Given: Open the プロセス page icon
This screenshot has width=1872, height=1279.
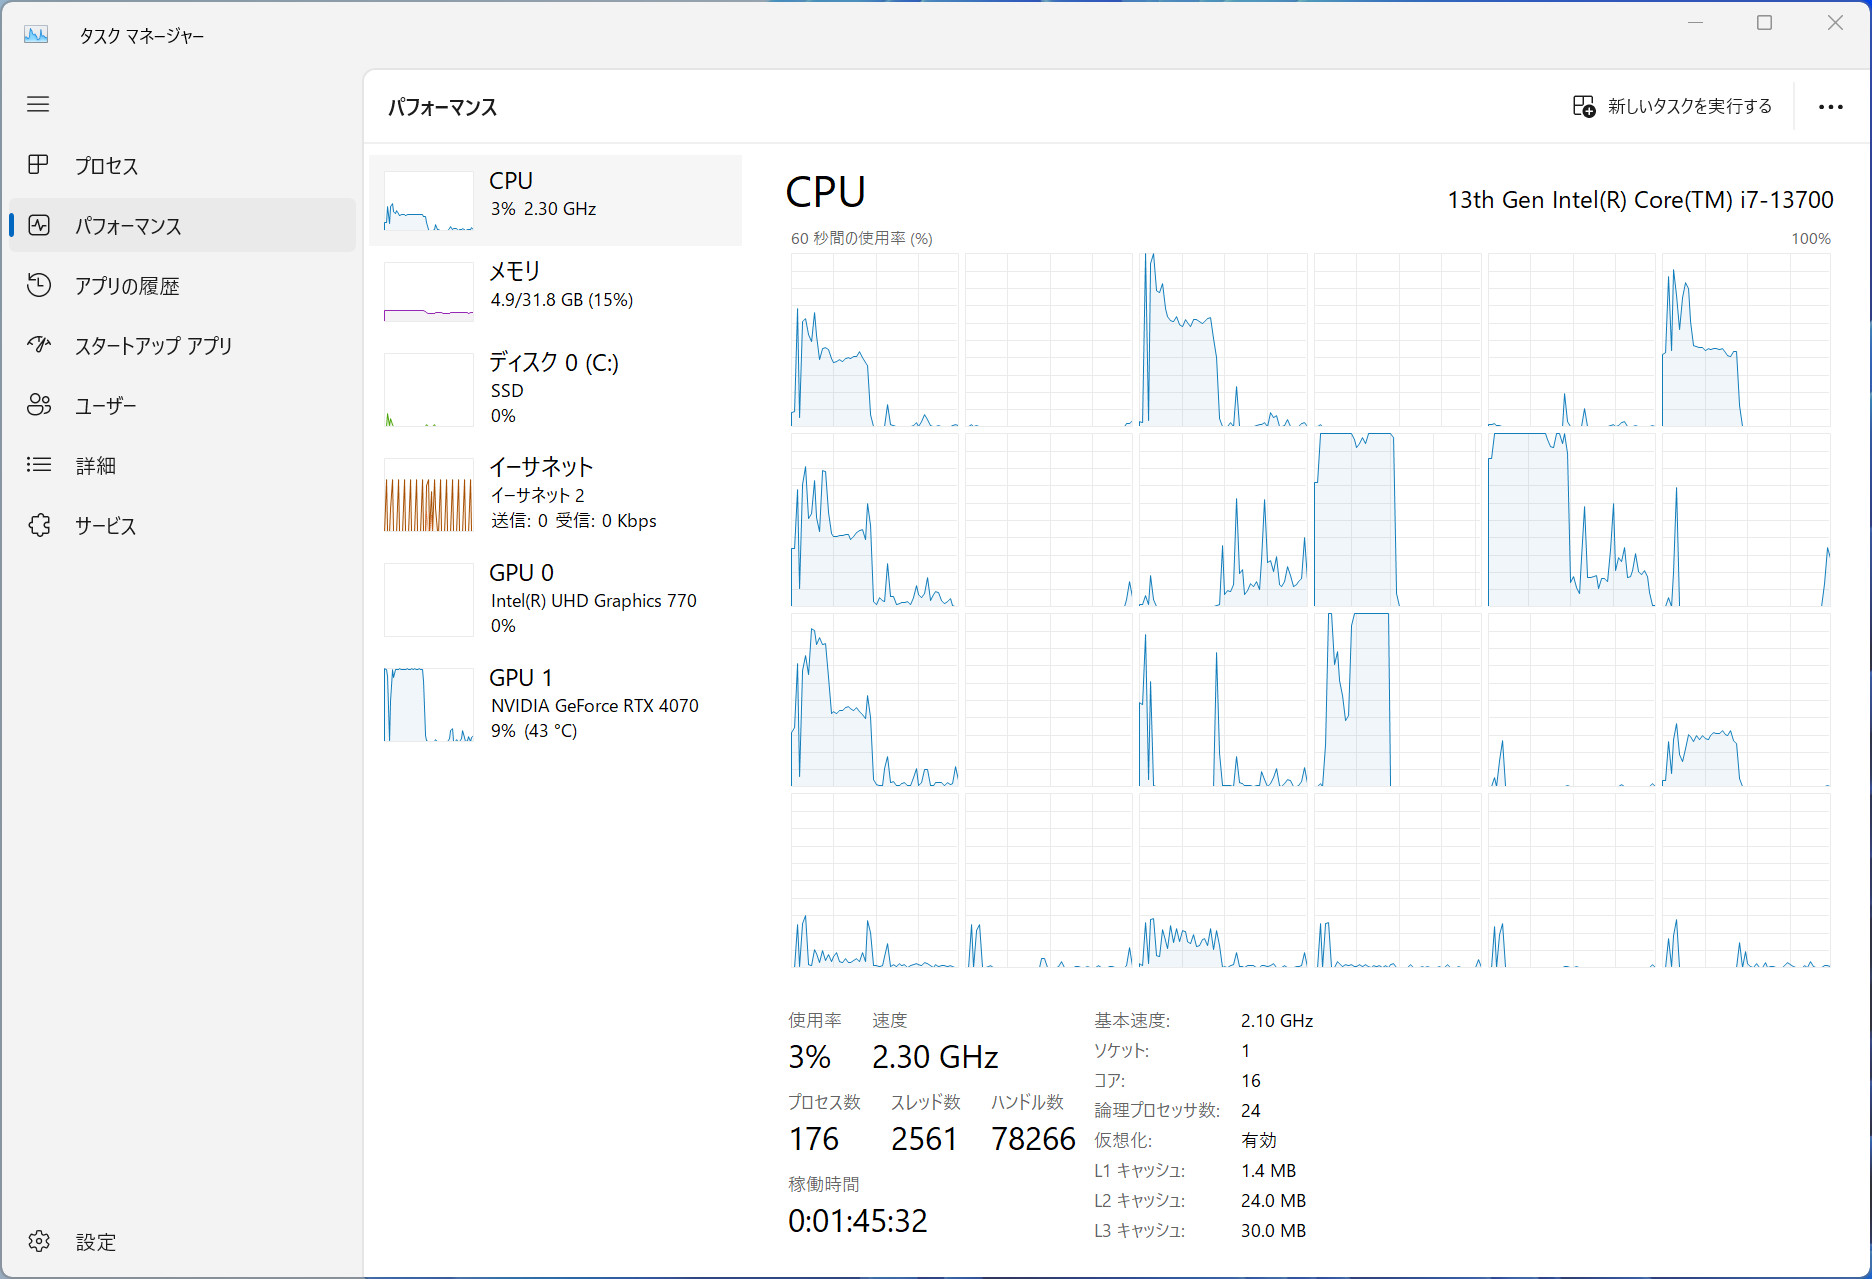Looking at the screenshot, I should (38, 165).
